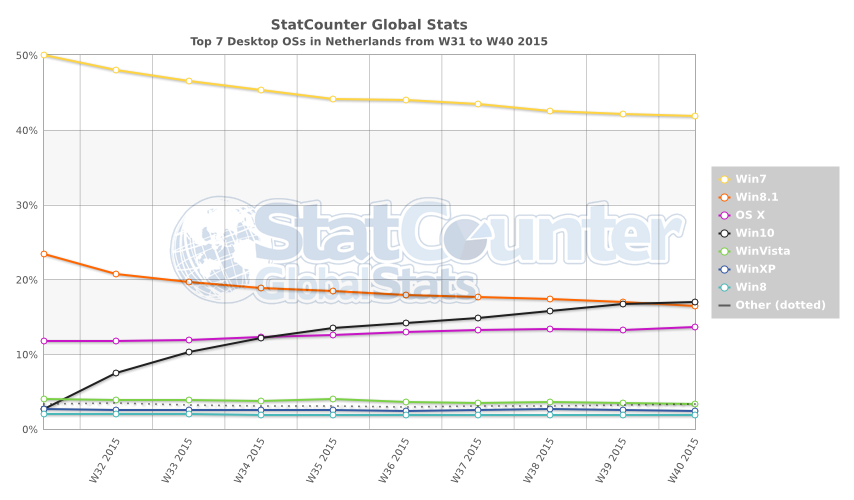Click the Other (dotted) legend line icon
This screenshot has width=854, height=500.
pyautogui.click(x=726, y=305)
